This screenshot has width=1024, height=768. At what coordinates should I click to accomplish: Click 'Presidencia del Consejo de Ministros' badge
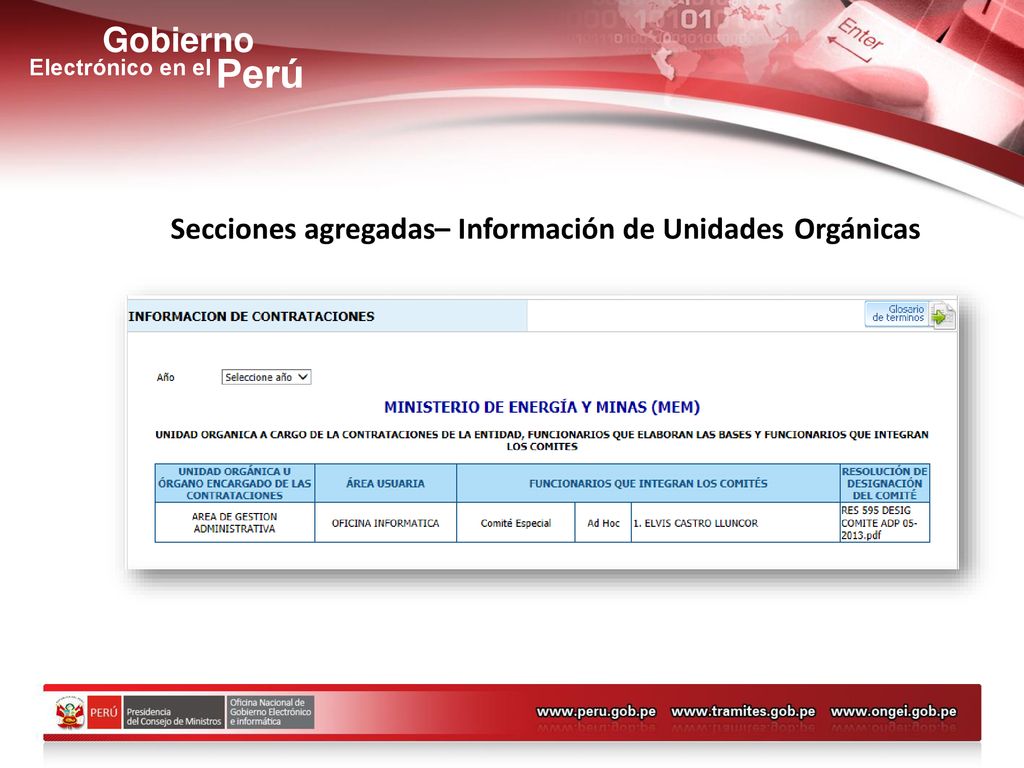173,712
